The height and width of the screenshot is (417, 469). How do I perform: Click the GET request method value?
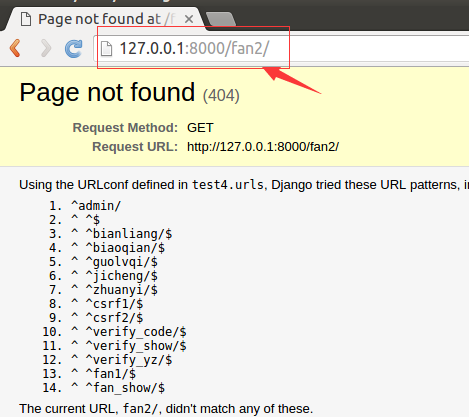(x=200, y=128)
